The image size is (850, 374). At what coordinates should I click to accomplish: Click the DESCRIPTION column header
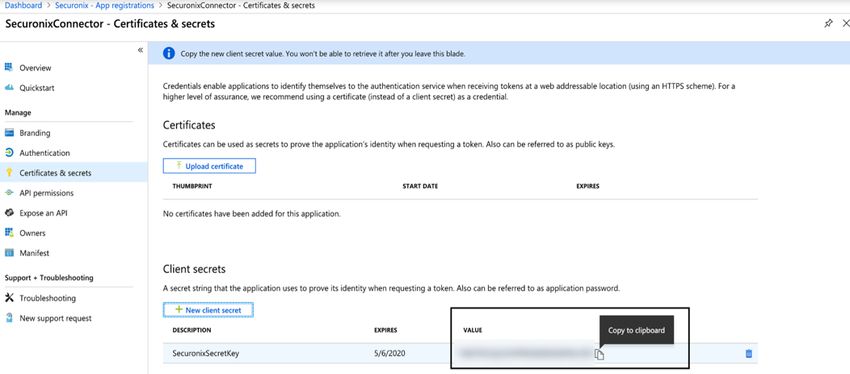coord(192,330)
